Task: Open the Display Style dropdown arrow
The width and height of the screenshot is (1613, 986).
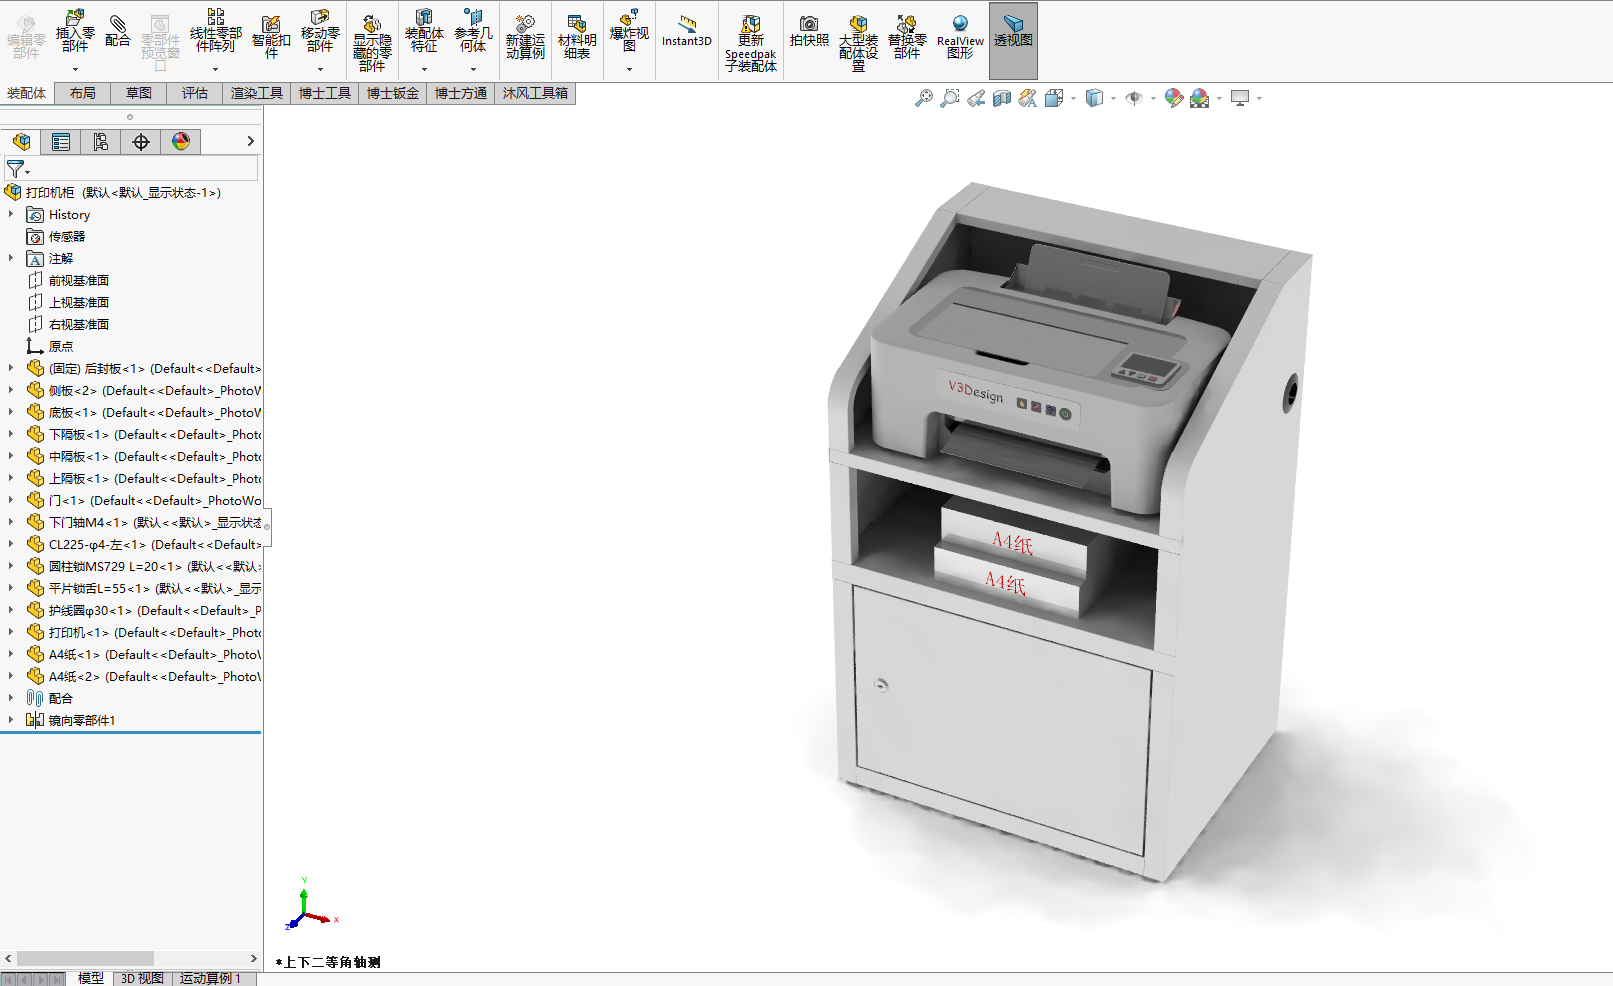Action: 1113,98
